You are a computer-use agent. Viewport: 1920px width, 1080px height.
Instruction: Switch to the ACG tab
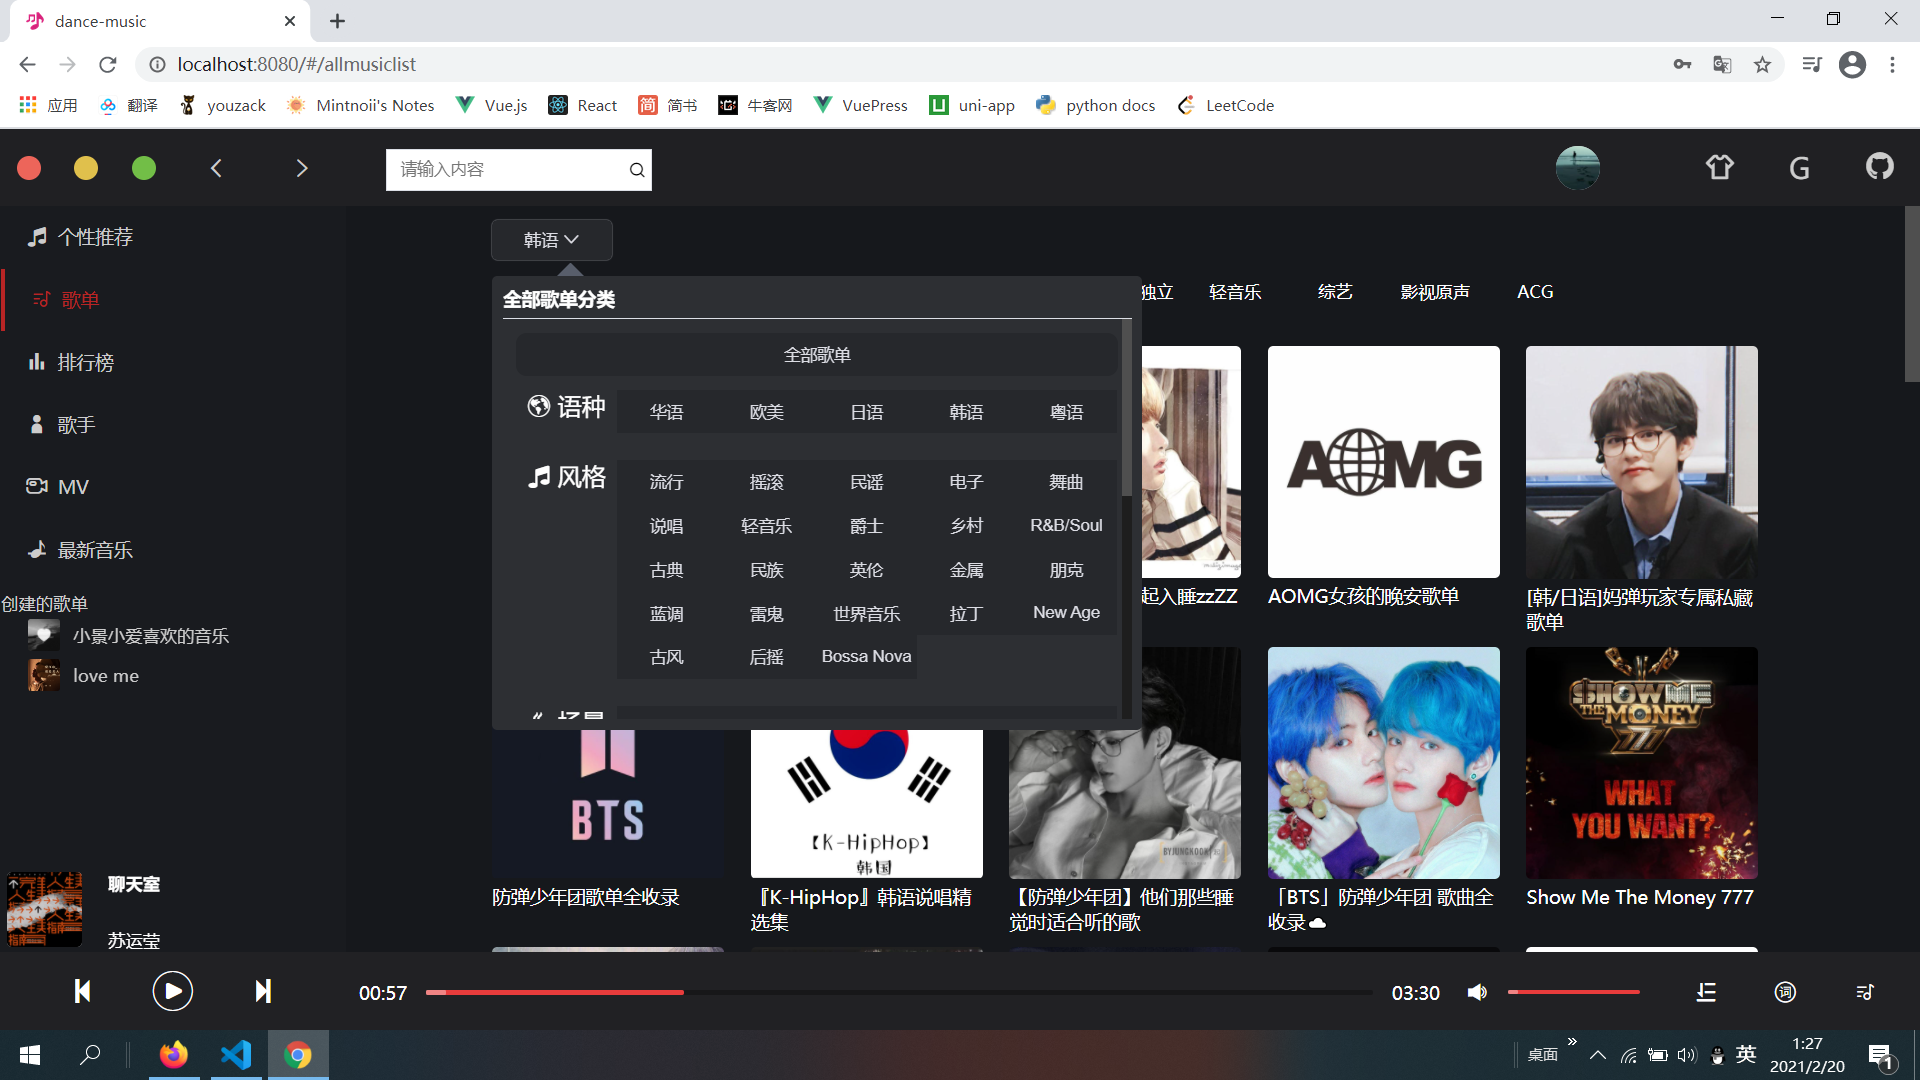1535,292
